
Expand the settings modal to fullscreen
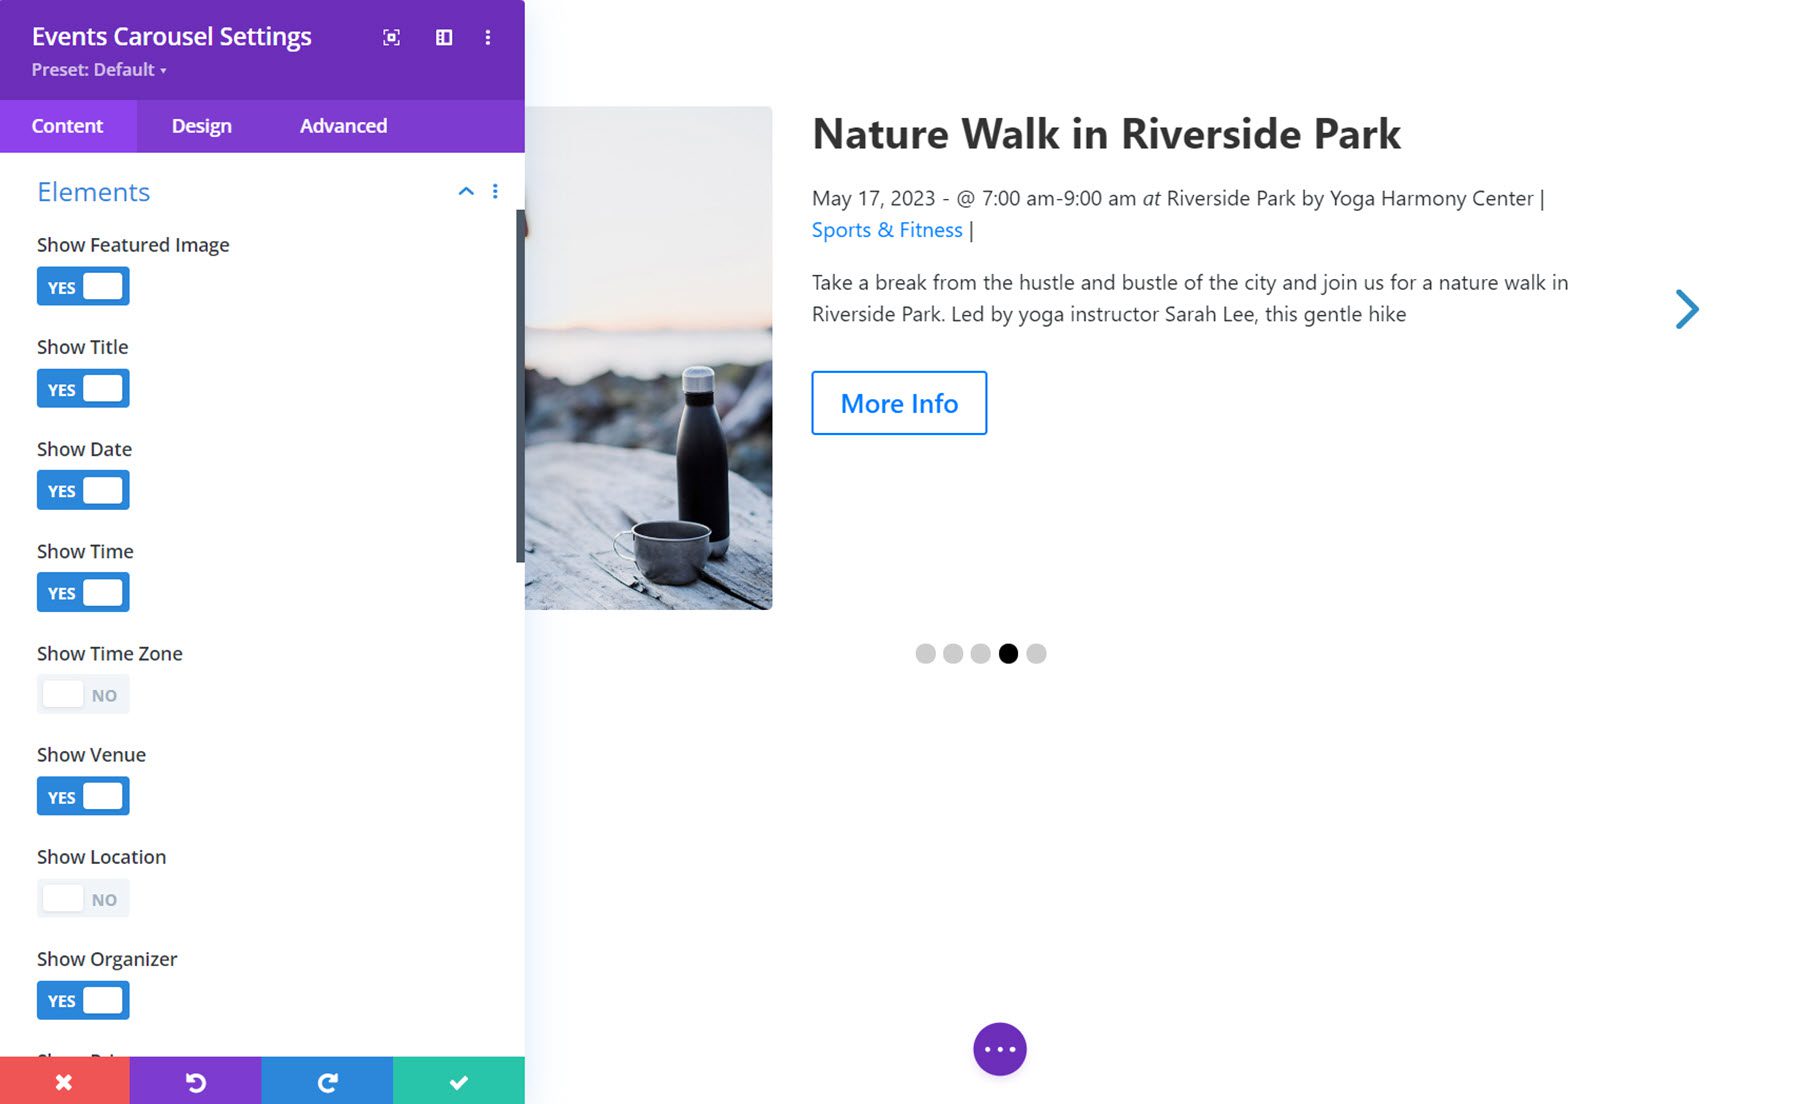[x=391, y=37]
